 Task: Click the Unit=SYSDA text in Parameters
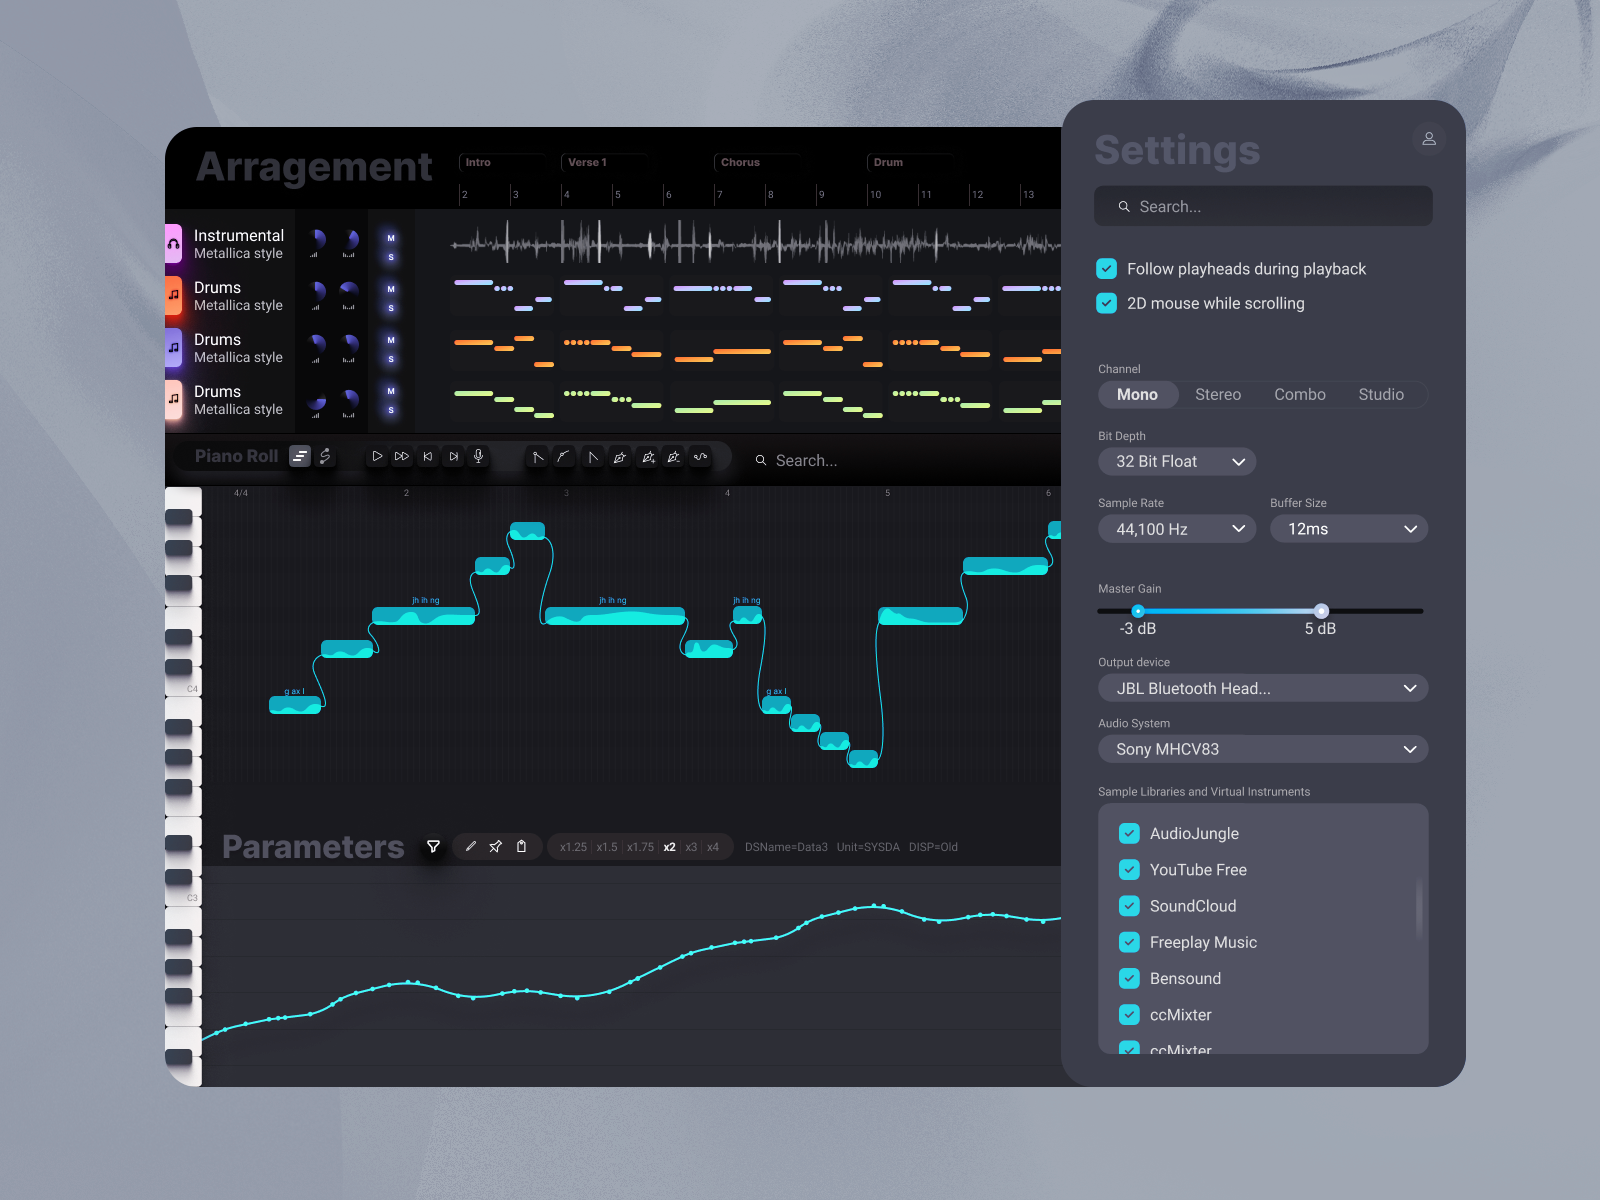coord(868,847)
